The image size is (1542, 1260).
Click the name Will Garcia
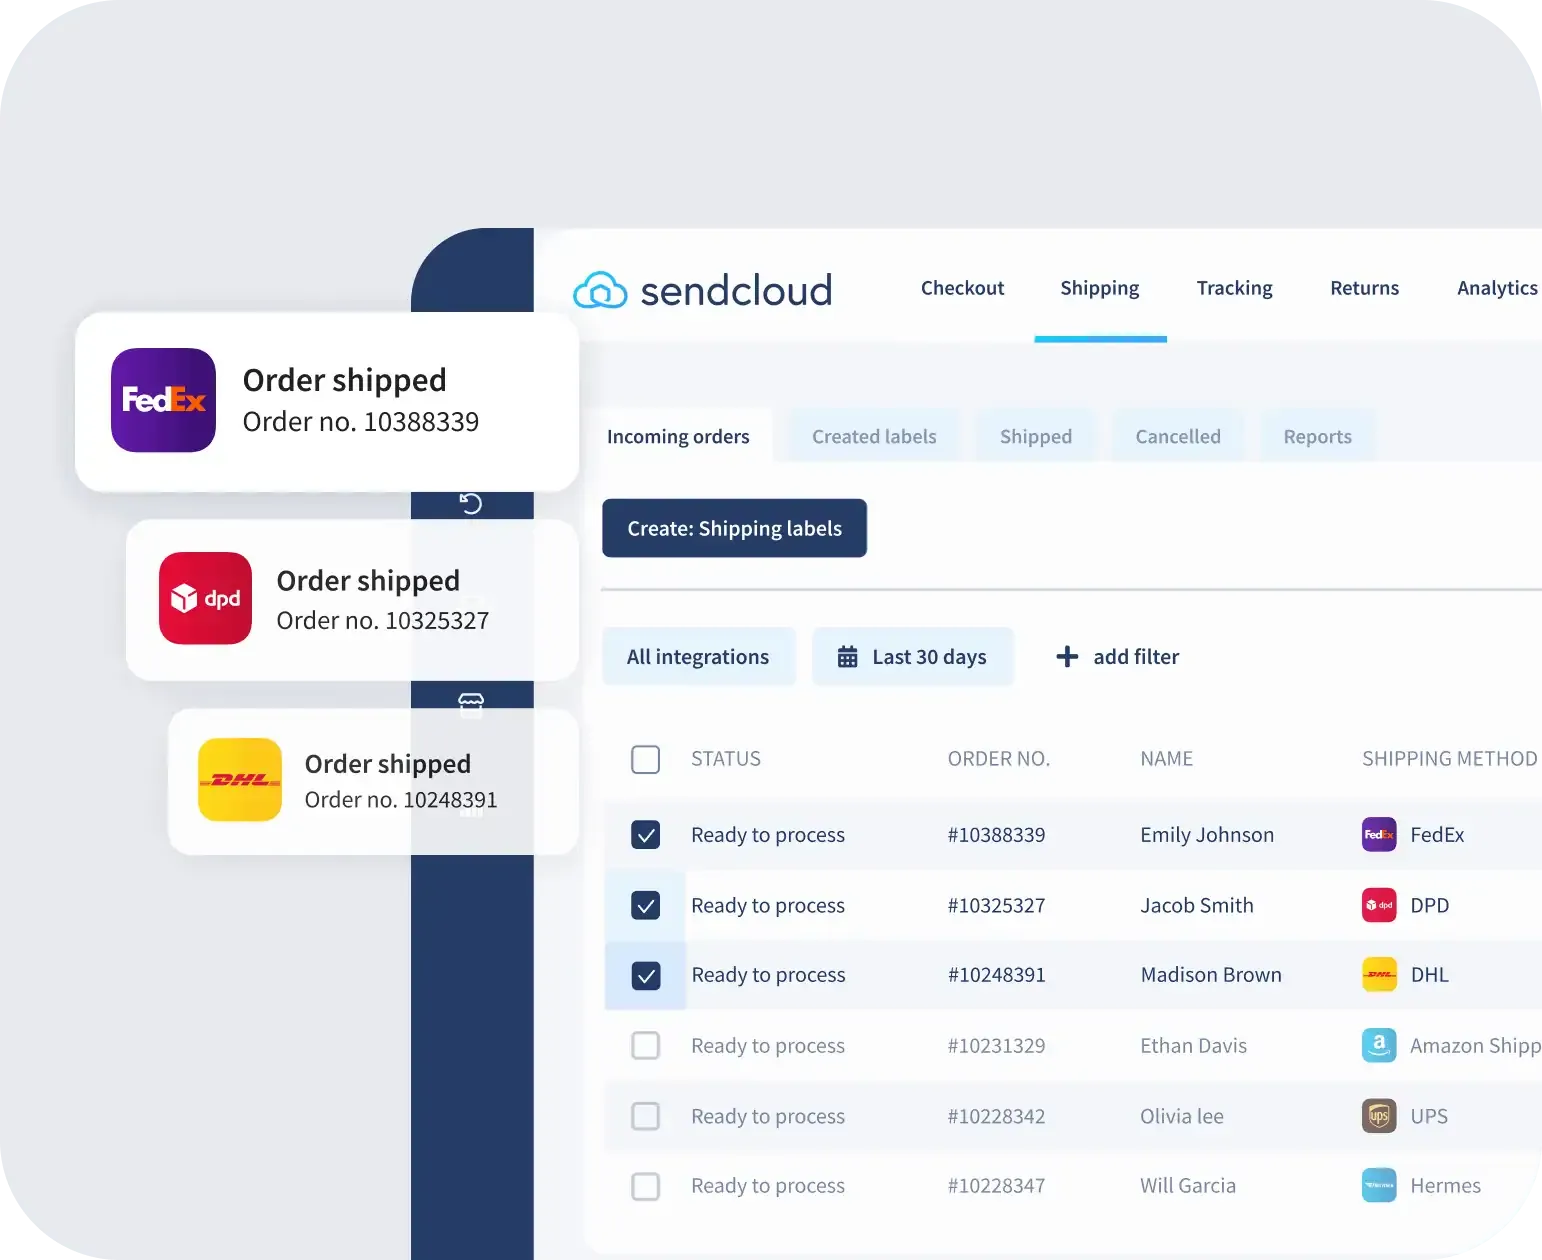(x=1188, y=1186)
